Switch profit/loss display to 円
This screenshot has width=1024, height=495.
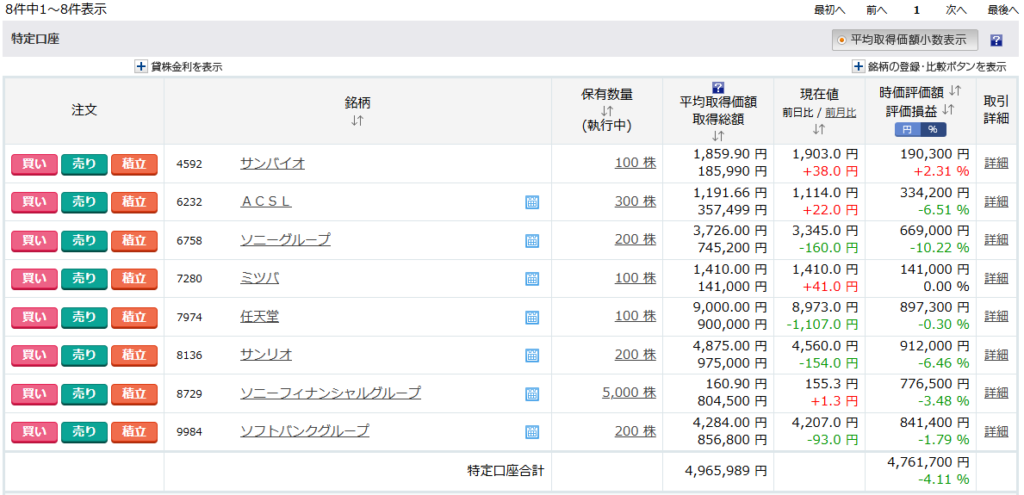[907, 129]
